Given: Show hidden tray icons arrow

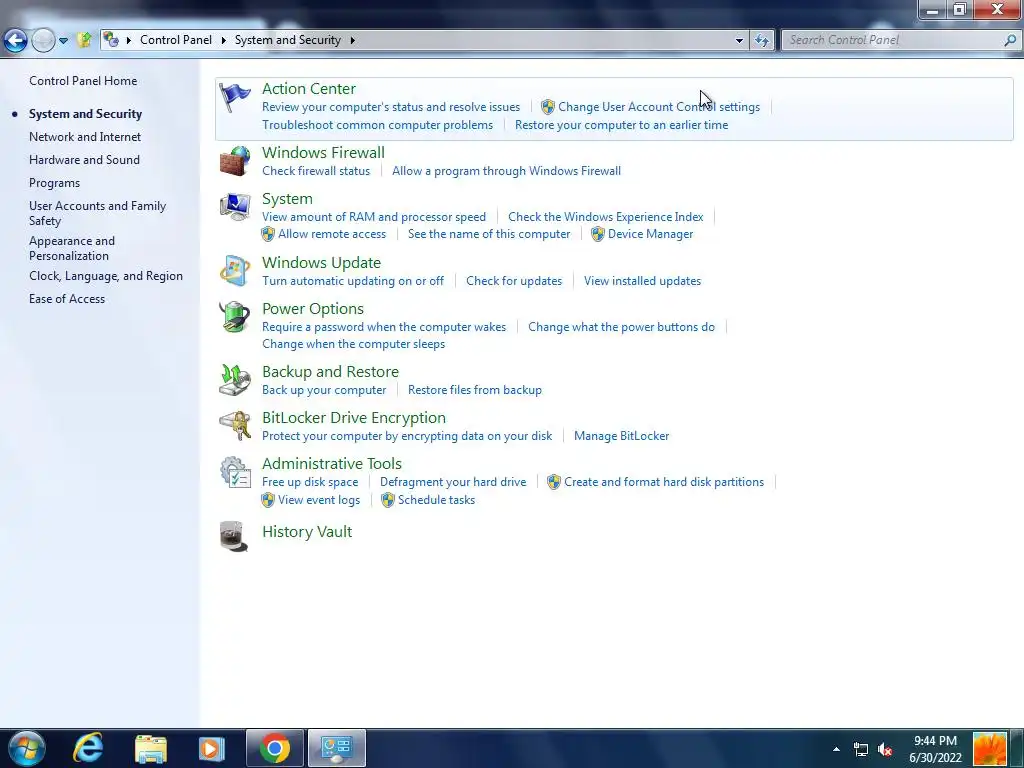Looking at the screenshot, I should coord(836,749).
